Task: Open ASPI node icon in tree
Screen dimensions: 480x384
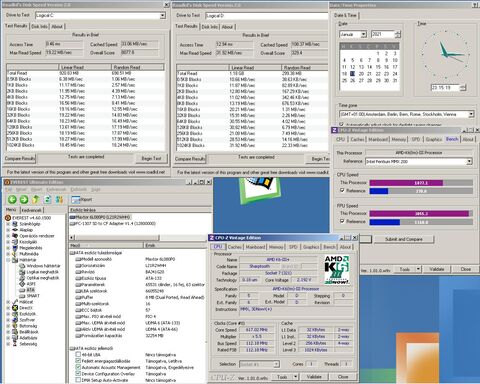Action: [x=22, y=284]
